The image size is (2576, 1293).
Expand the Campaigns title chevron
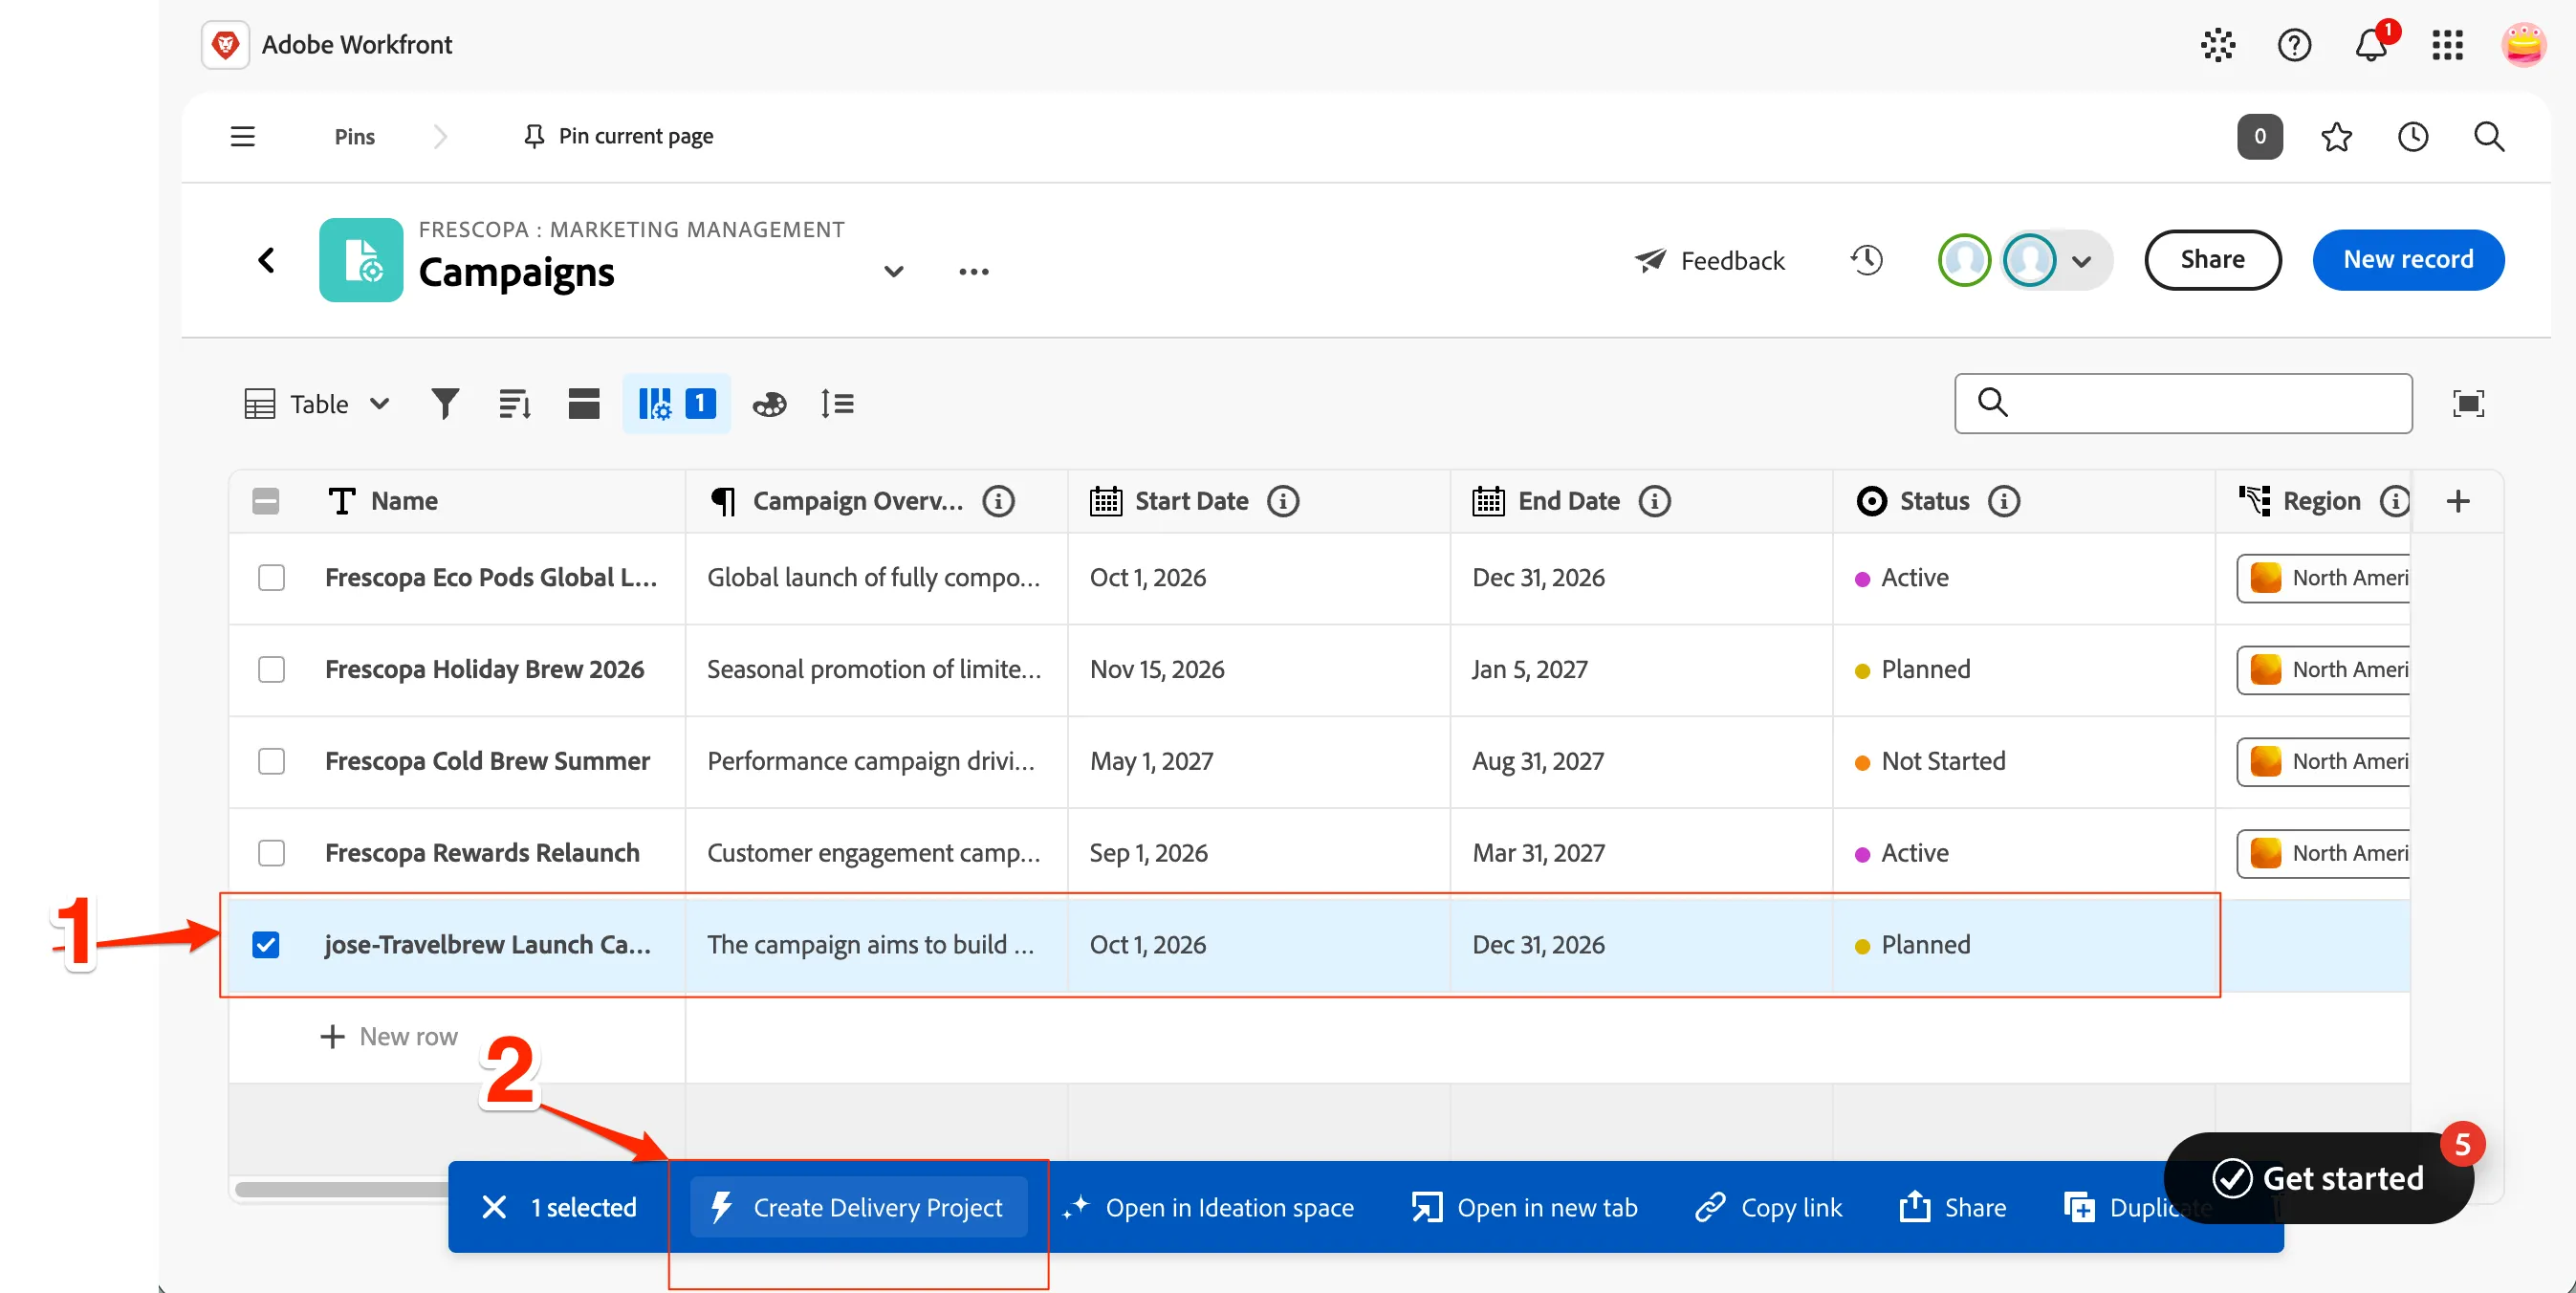(x=893, y=272)
